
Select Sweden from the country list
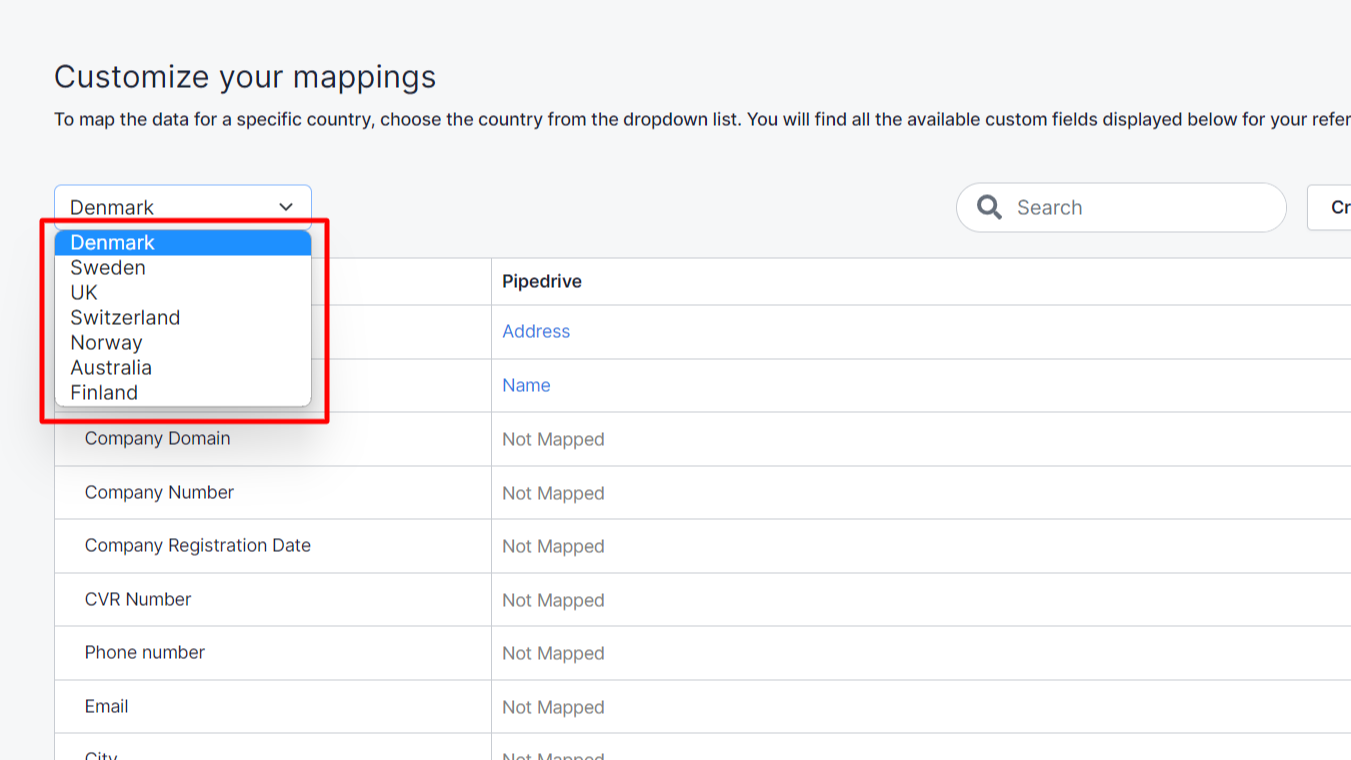pos(107,267)
